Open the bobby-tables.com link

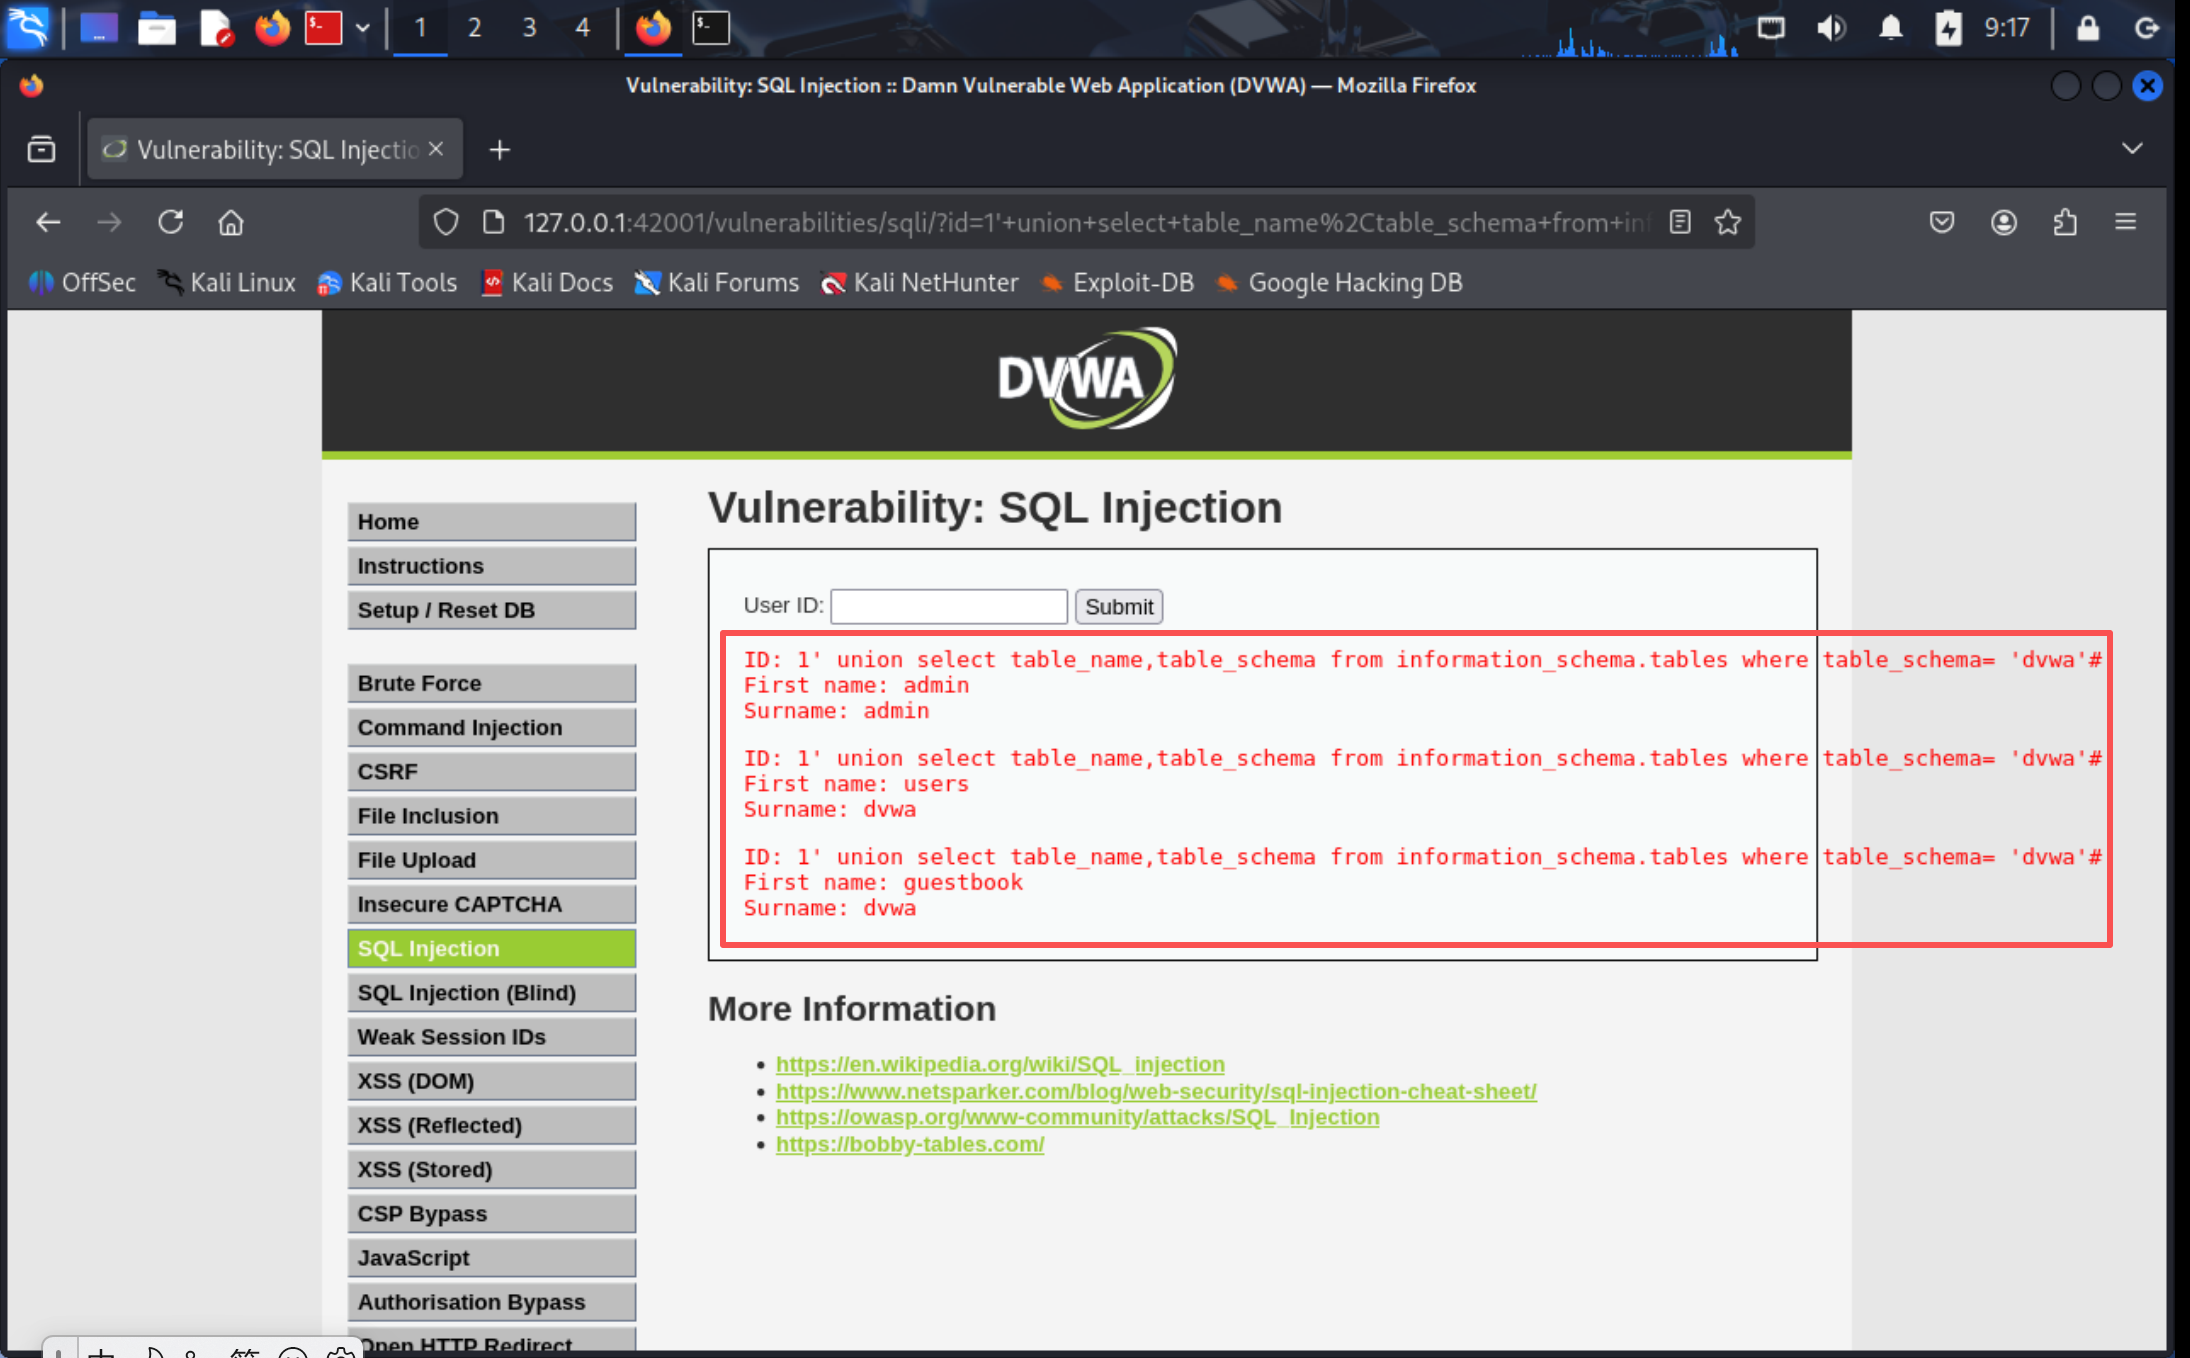[909, 1144]
